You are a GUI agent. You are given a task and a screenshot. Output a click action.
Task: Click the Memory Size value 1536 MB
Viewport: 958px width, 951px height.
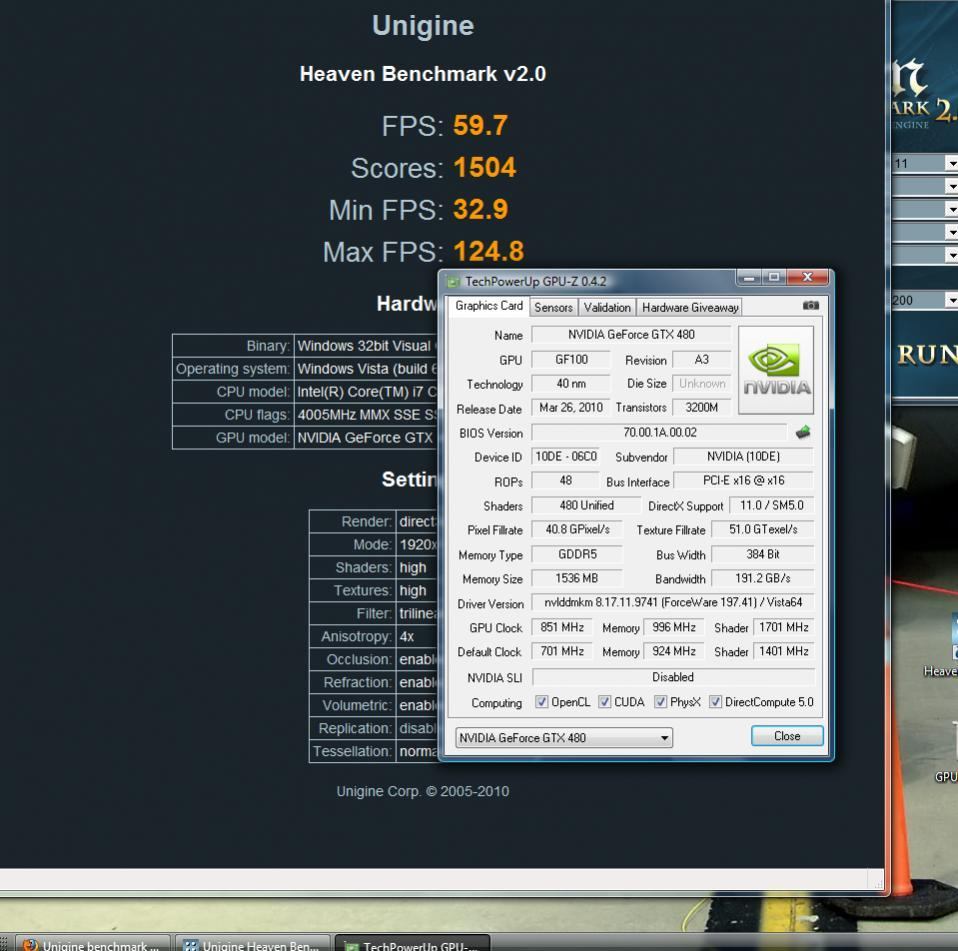tap(577, 578)
